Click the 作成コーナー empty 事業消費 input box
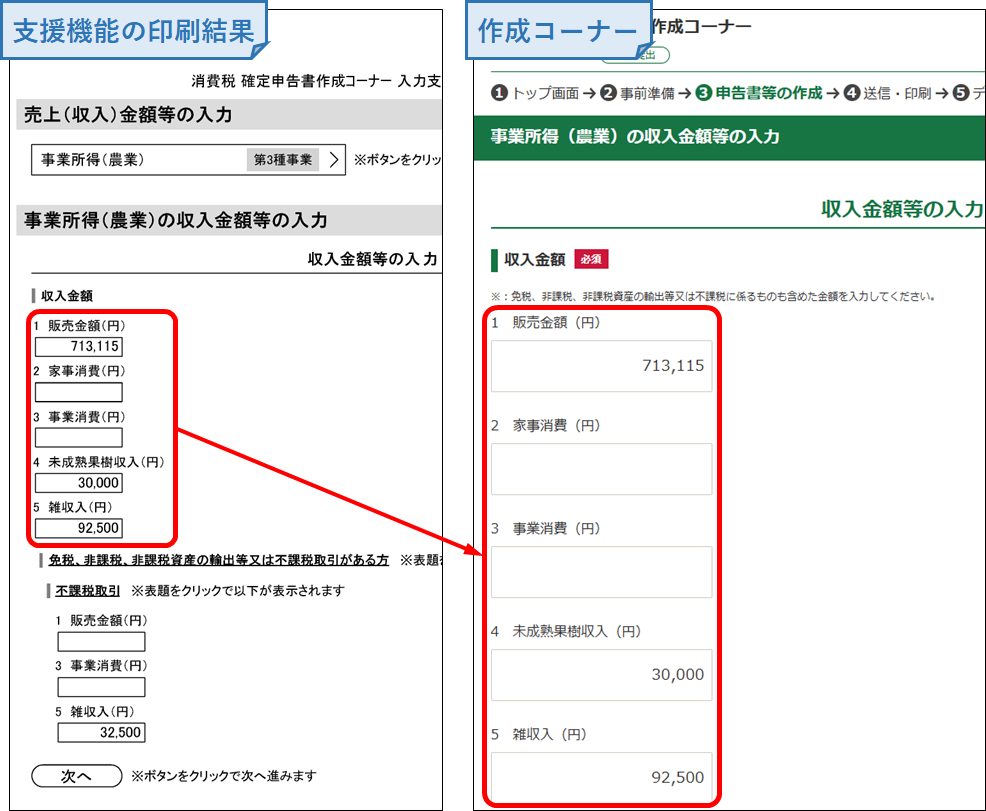 coord(601,572)
